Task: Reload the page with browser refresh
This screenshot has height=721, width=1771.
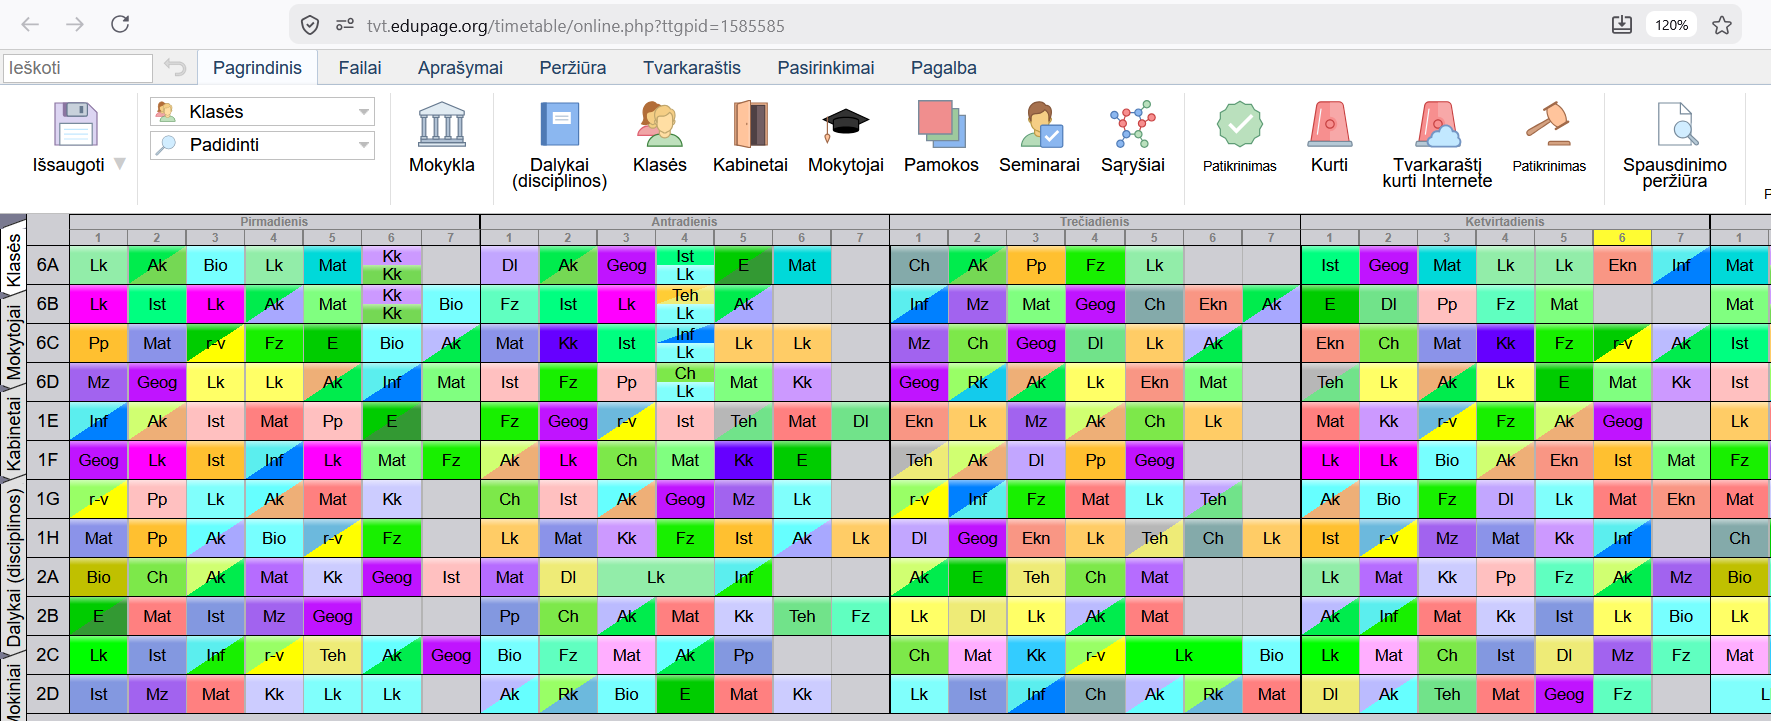Action: tap(120, 24)
